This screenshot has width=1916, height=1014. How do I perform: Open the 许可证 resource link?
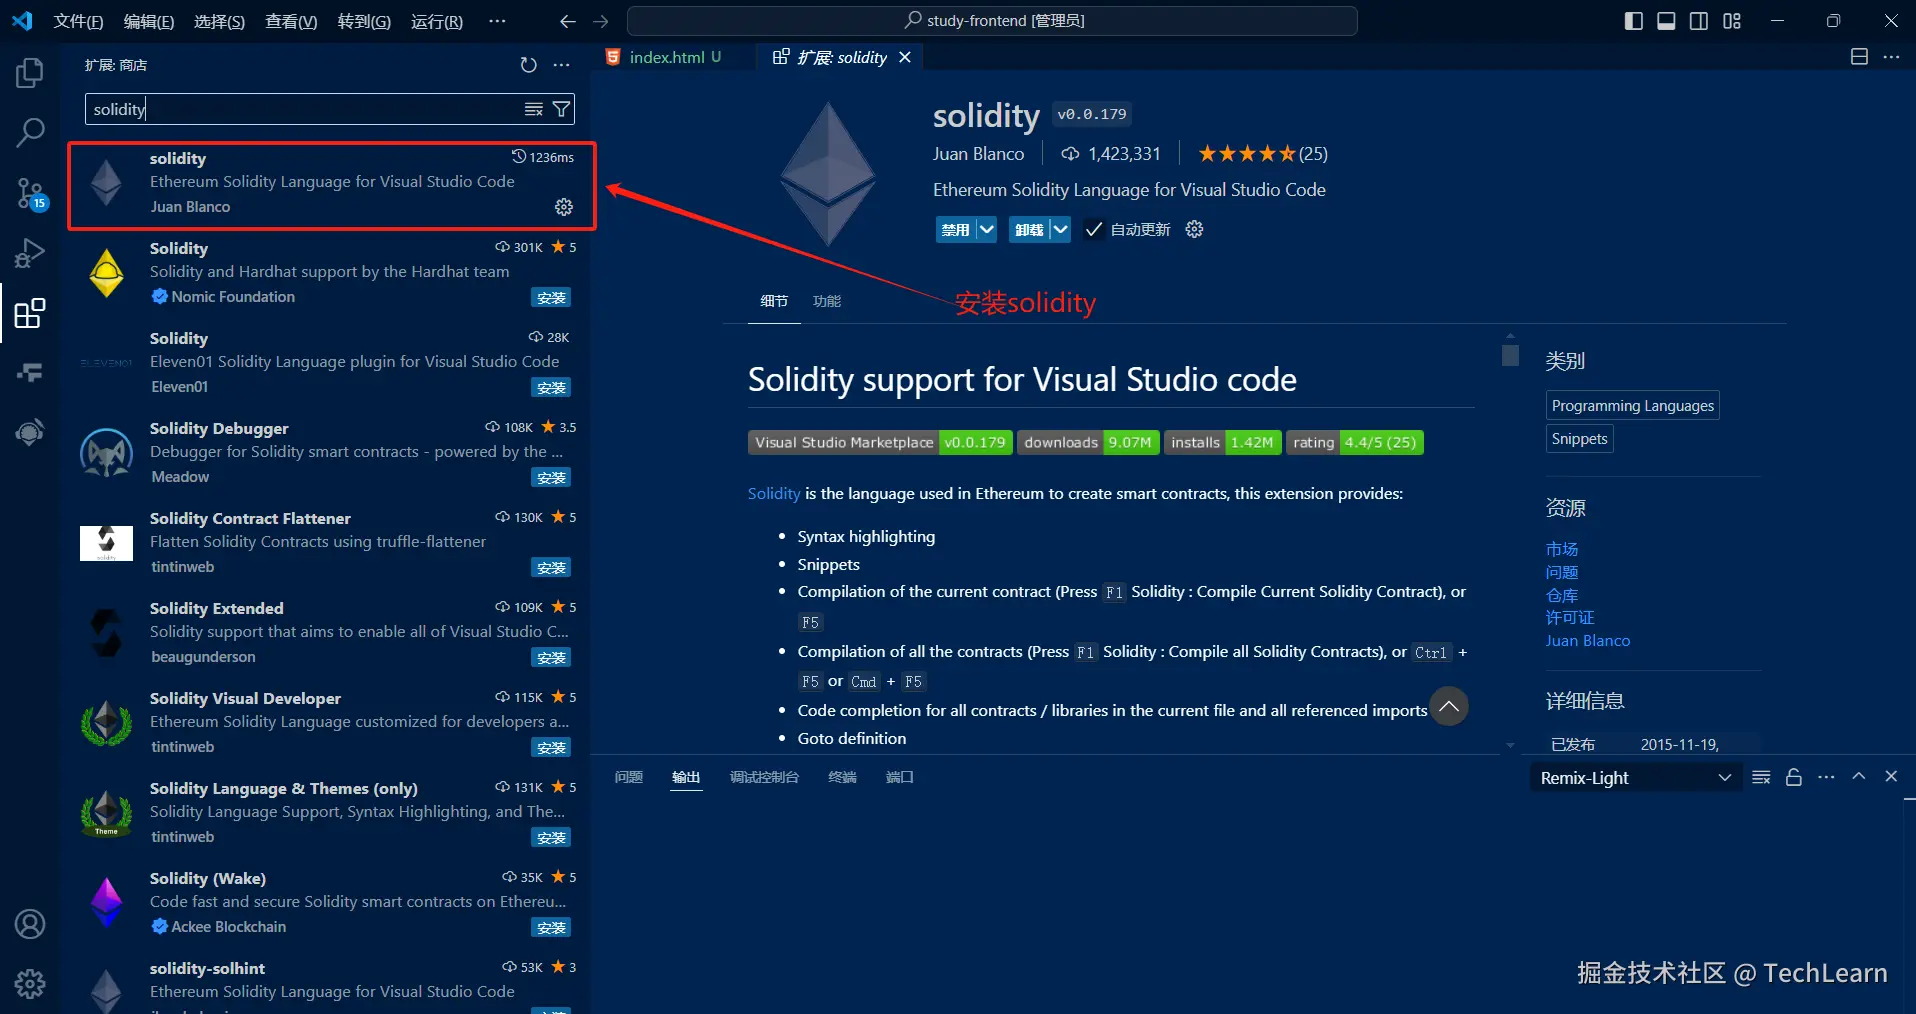(1570, 618)
